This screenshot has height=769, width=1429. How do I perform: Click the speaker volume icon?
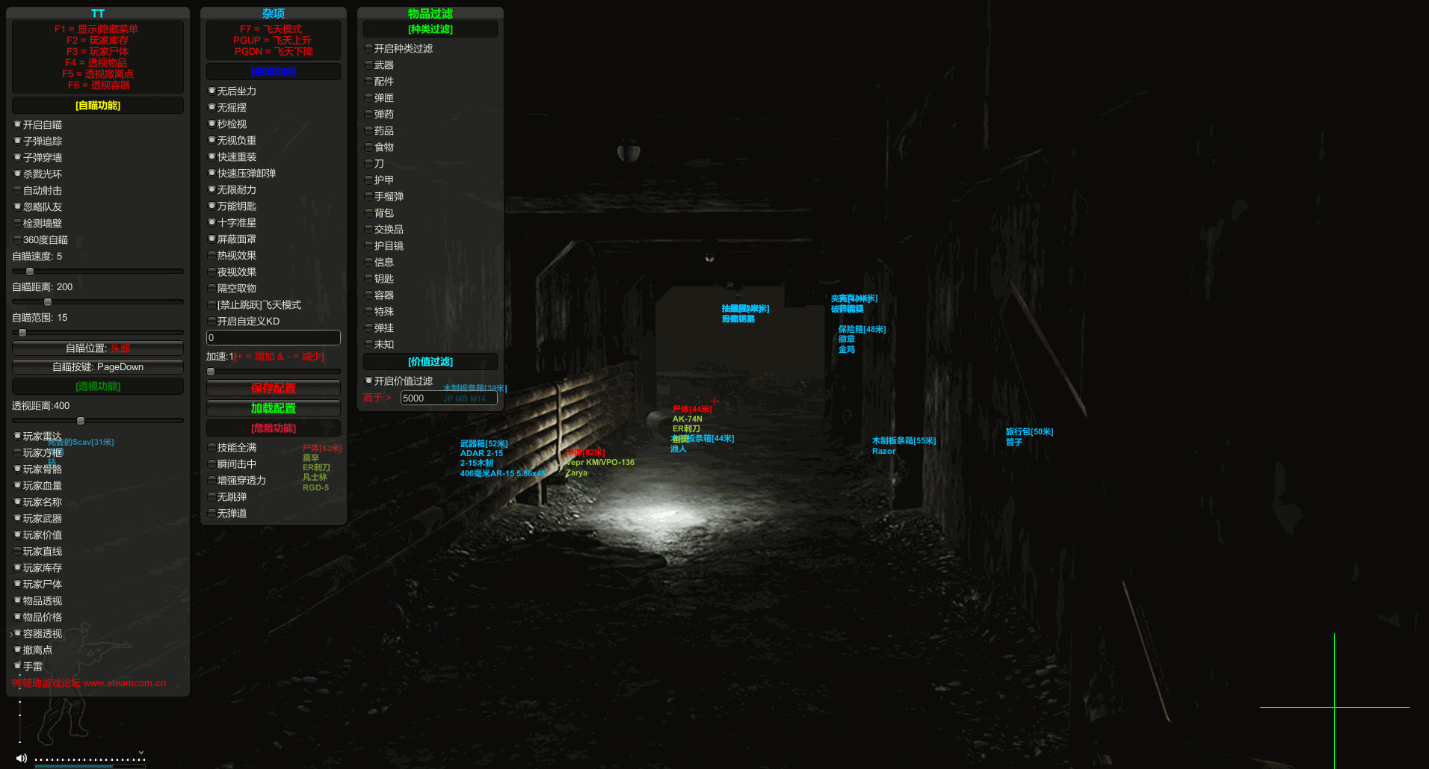[x=21, y=758]
